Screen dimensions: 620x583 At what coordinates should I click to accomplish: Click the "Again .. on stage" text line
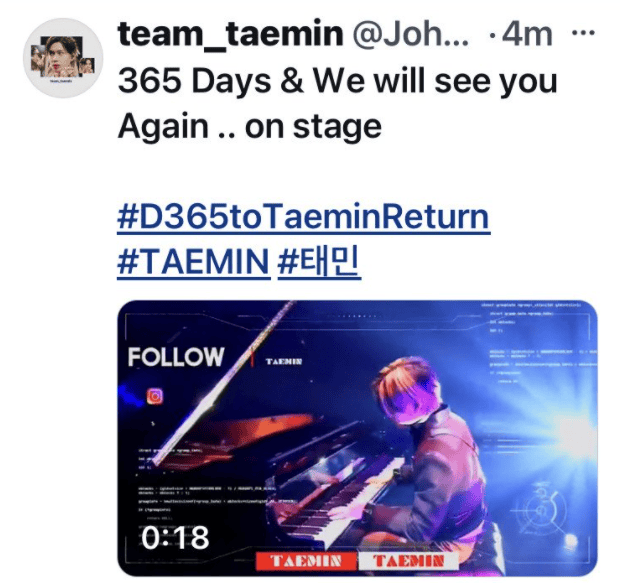(x=250, y=127)
